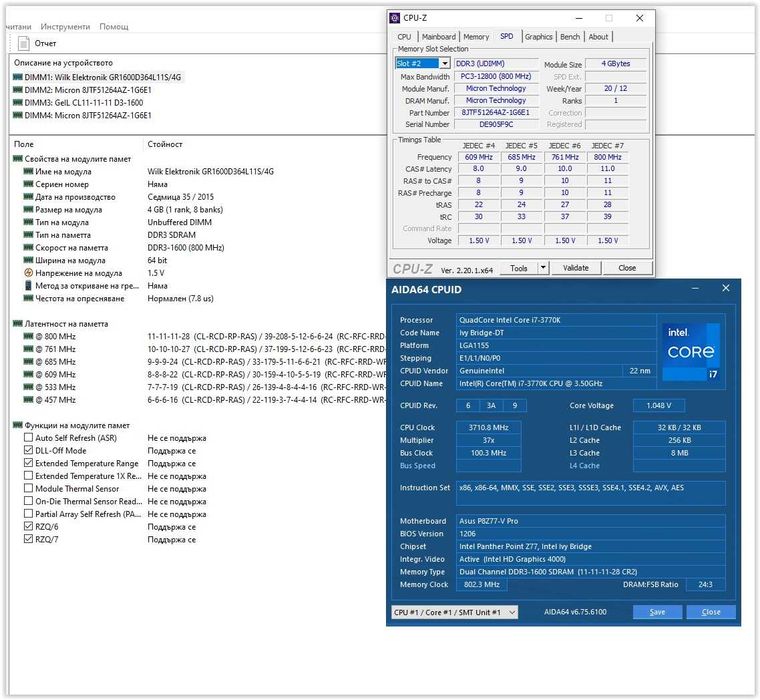Screen dimensions: 760x700
Task: Close the AIDA64 CPUID window with X
Action: (726, 288)
